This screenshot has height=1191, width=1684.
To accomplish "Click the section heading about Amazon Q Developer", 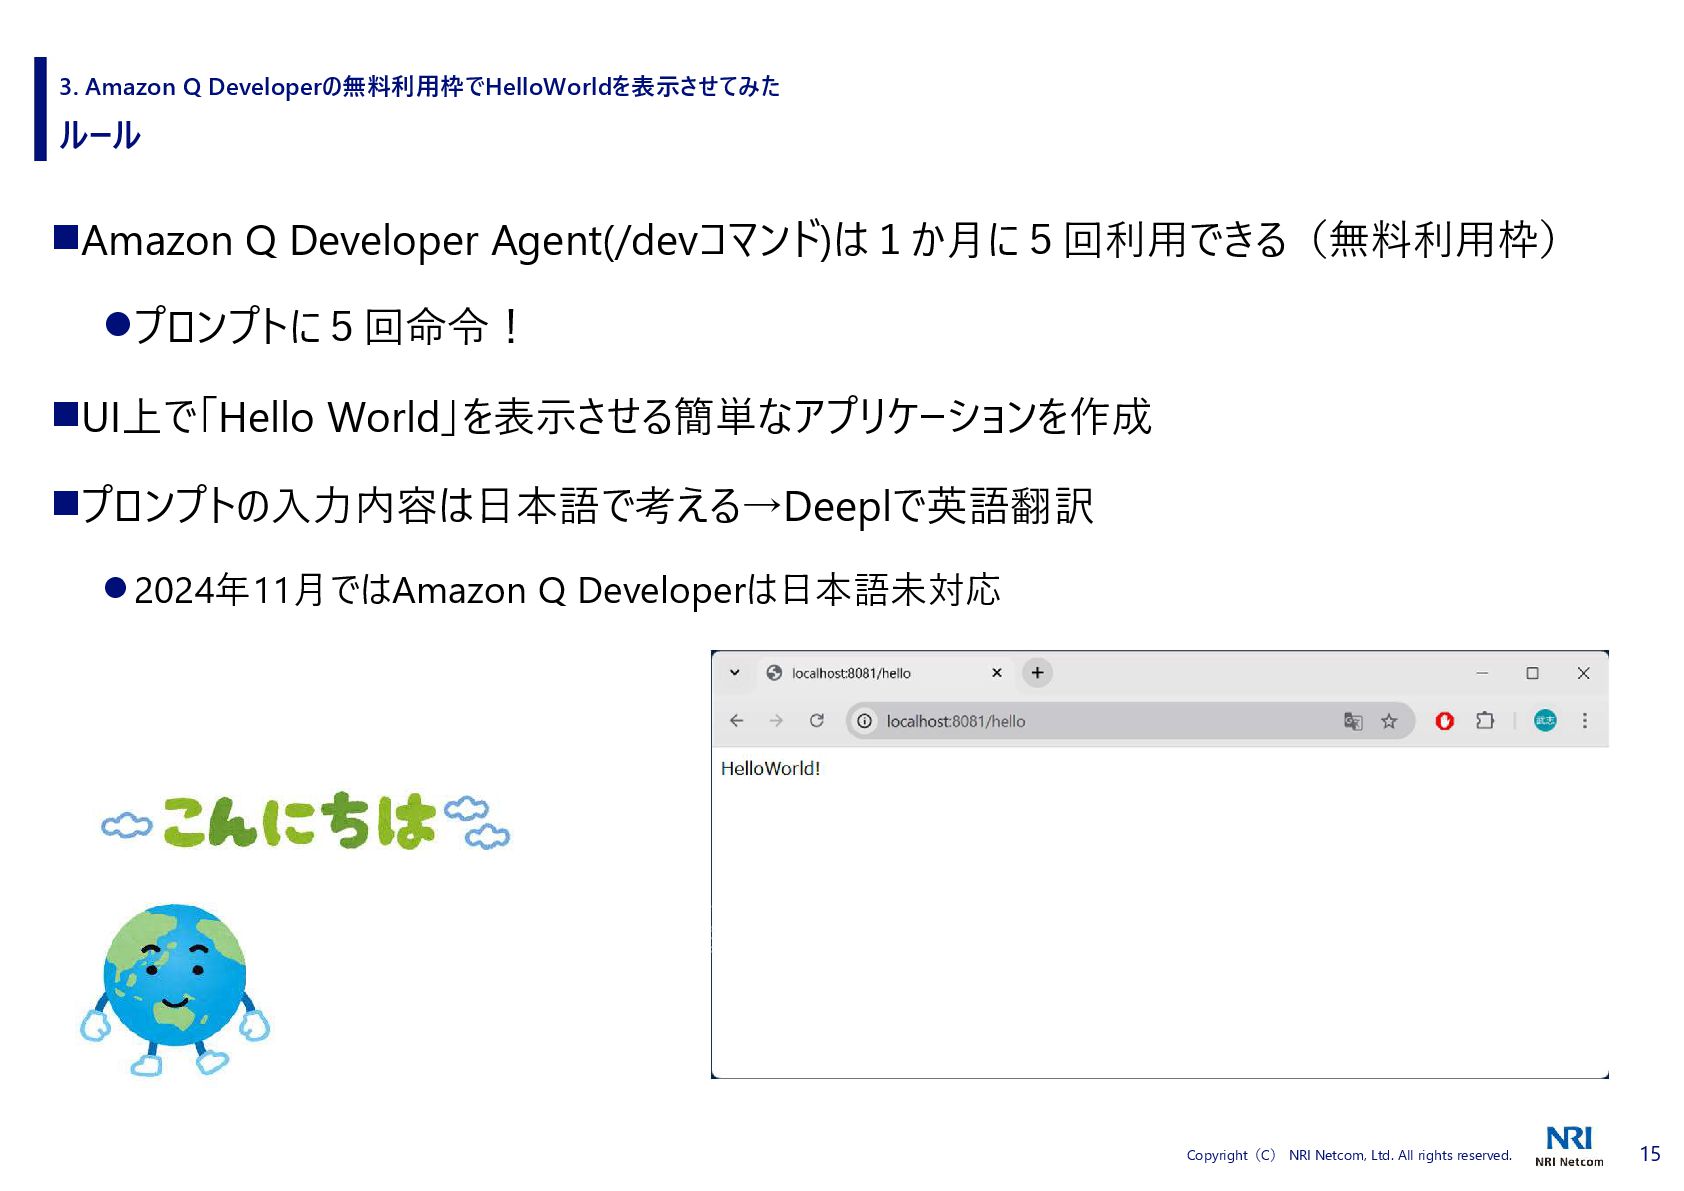I will (x=419, y=87).
